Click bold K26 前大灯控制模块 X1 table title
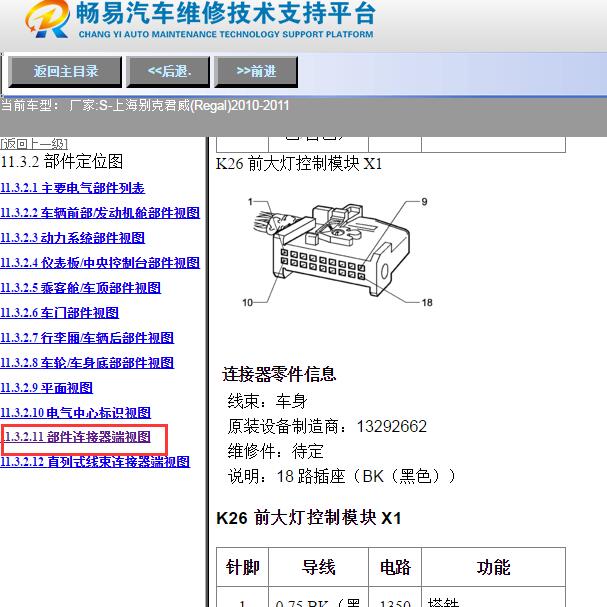 click(309, 518)
